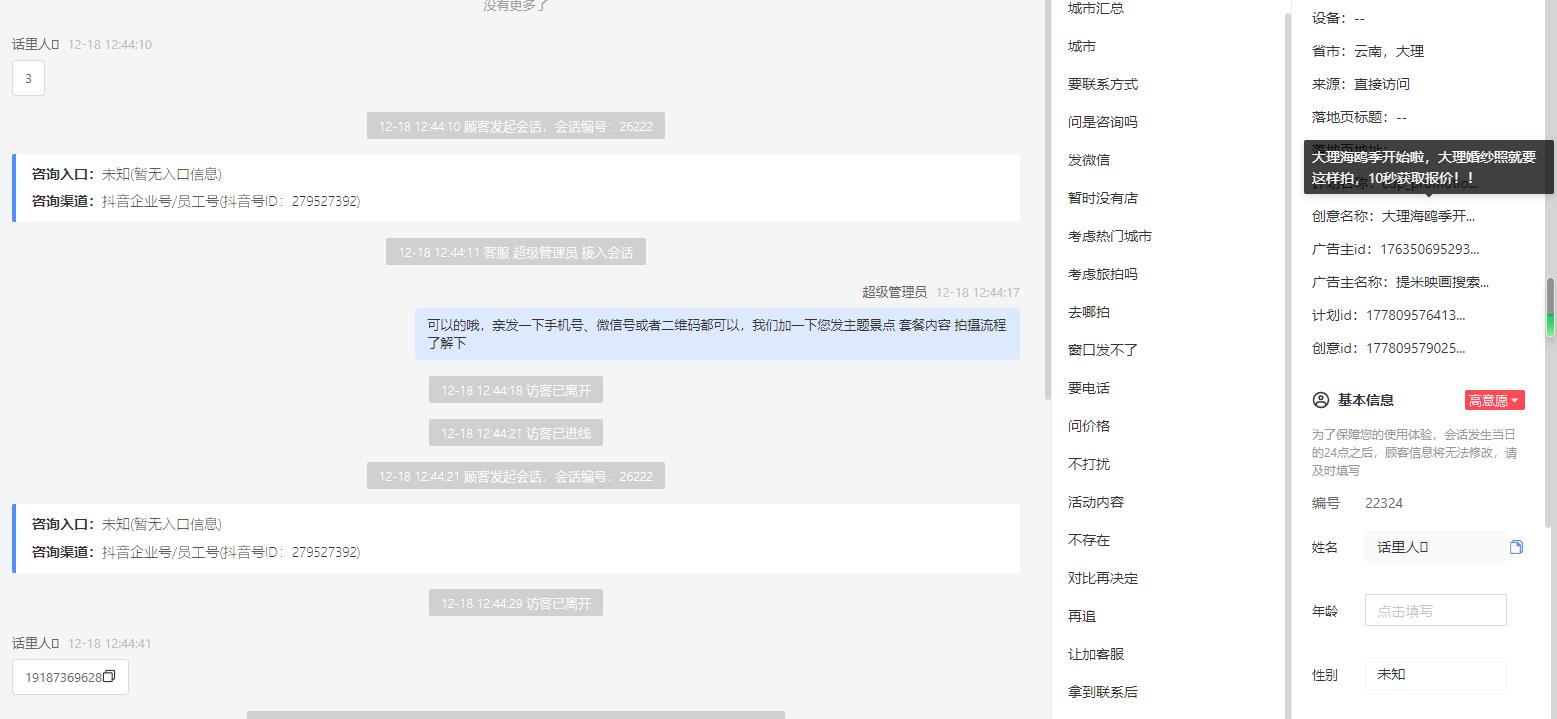The height and width of the screenshot is (719, 1557).
Task: Select quick reply 拿到联系后
Action: [x=1102, y=692]
